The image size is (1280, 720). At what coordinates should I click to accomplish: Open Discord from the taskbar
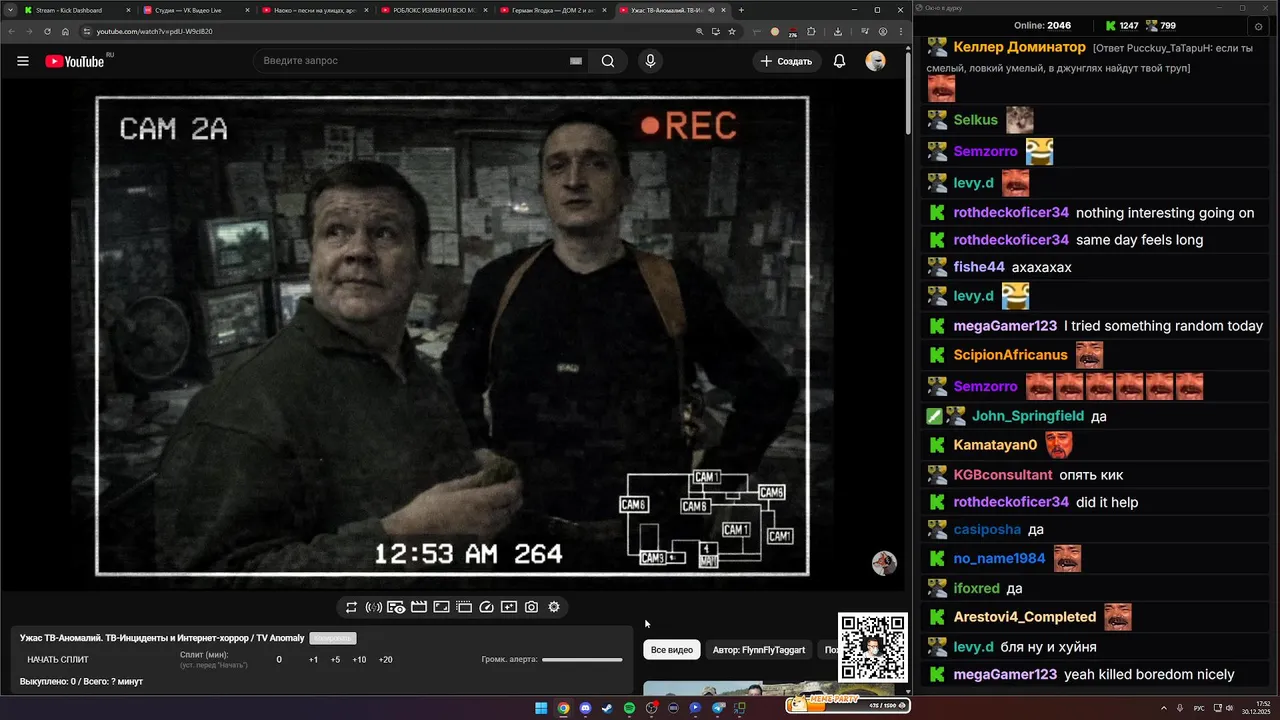(x=585, y=708)
